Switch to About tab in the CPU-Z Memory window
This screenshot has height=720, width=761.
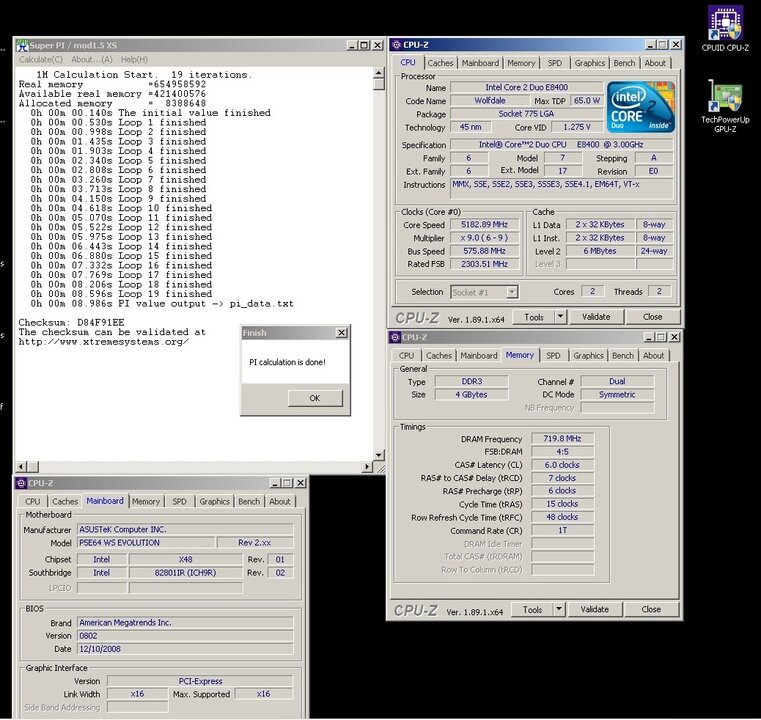coord(654,355)
